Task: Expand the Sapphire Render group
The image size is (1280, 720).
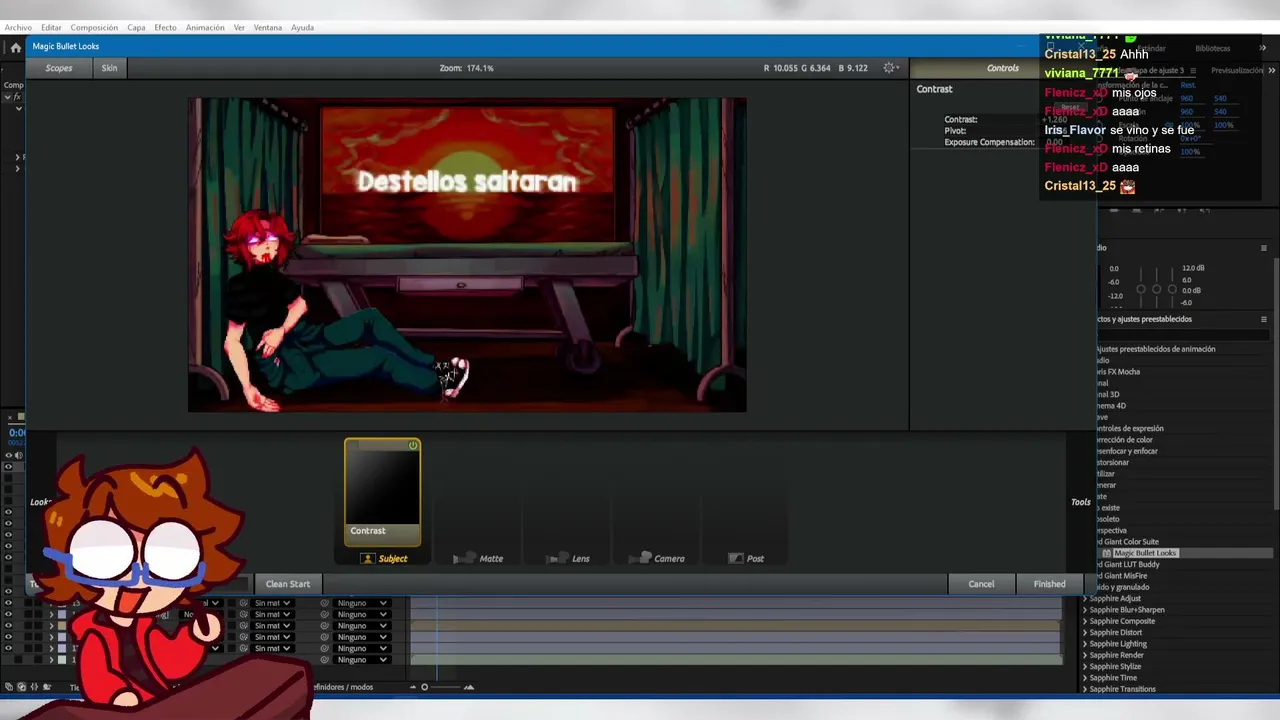Action: [1085, 655]
